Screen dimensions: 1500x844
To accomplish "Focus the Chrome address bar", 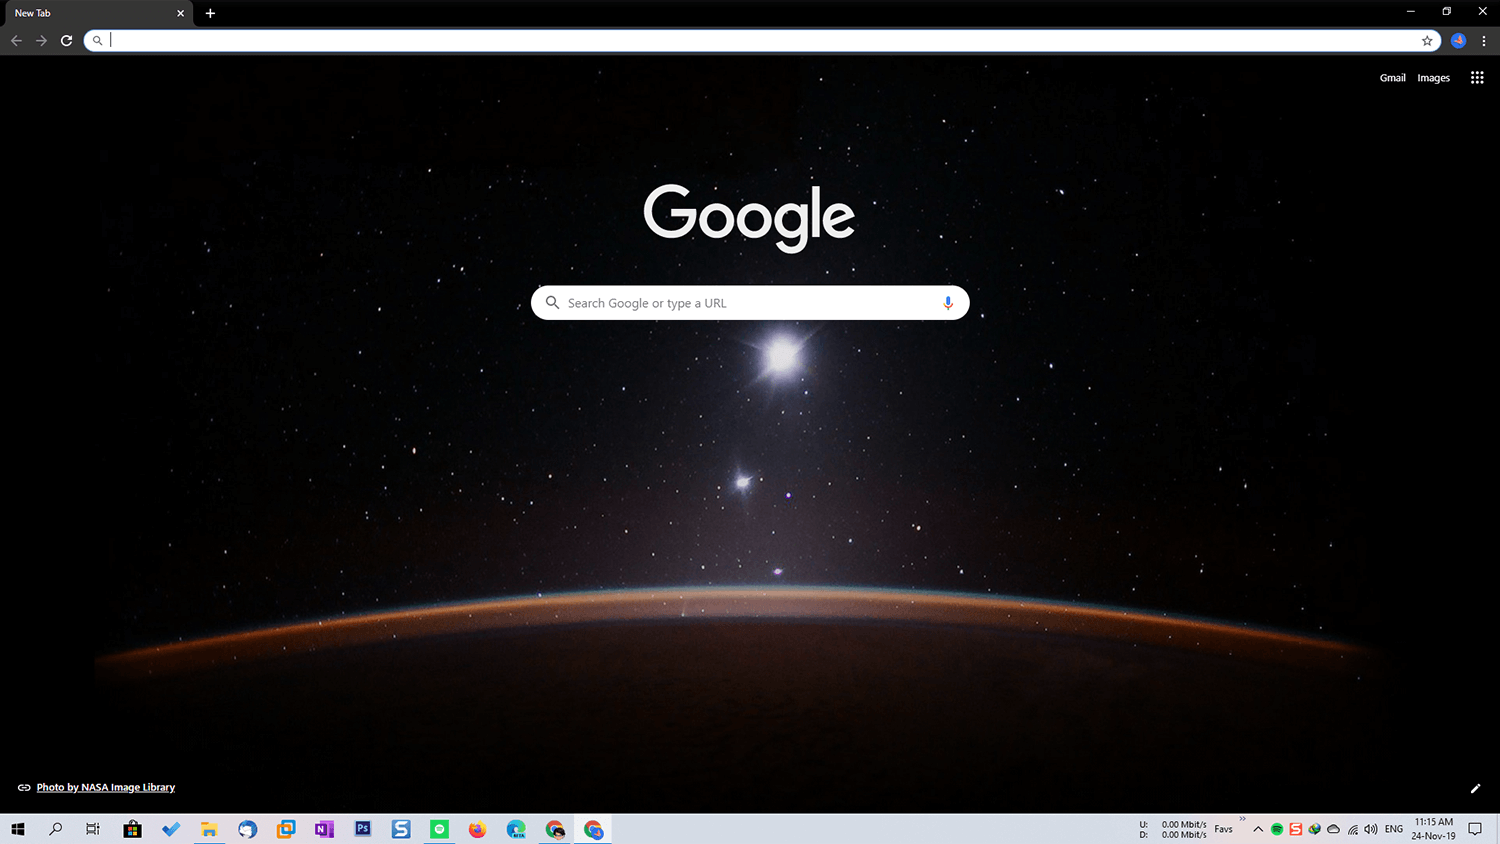I will pos(762,41).
